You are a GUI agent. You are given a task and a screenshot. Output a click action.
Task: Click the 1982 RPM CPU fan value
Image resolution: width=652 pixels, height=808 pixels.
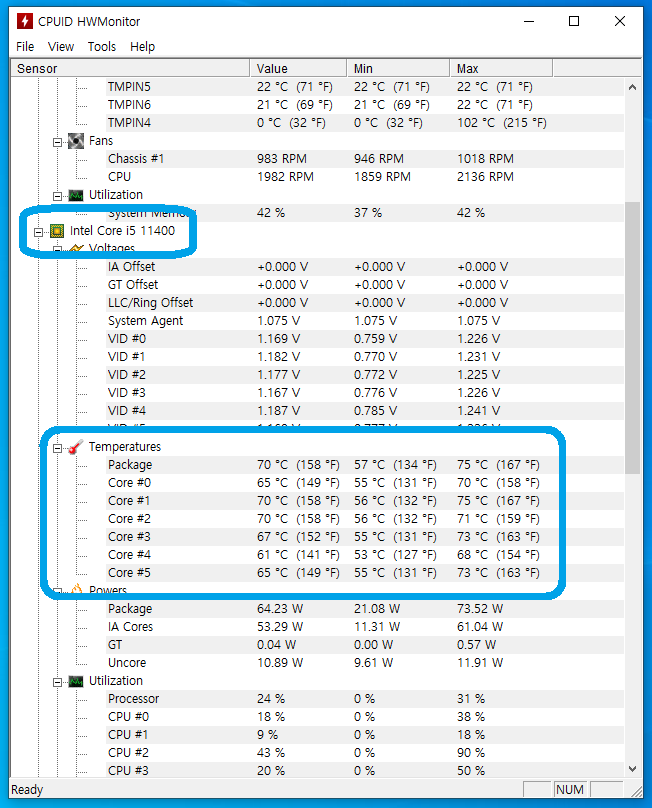[x=286, y=177]
